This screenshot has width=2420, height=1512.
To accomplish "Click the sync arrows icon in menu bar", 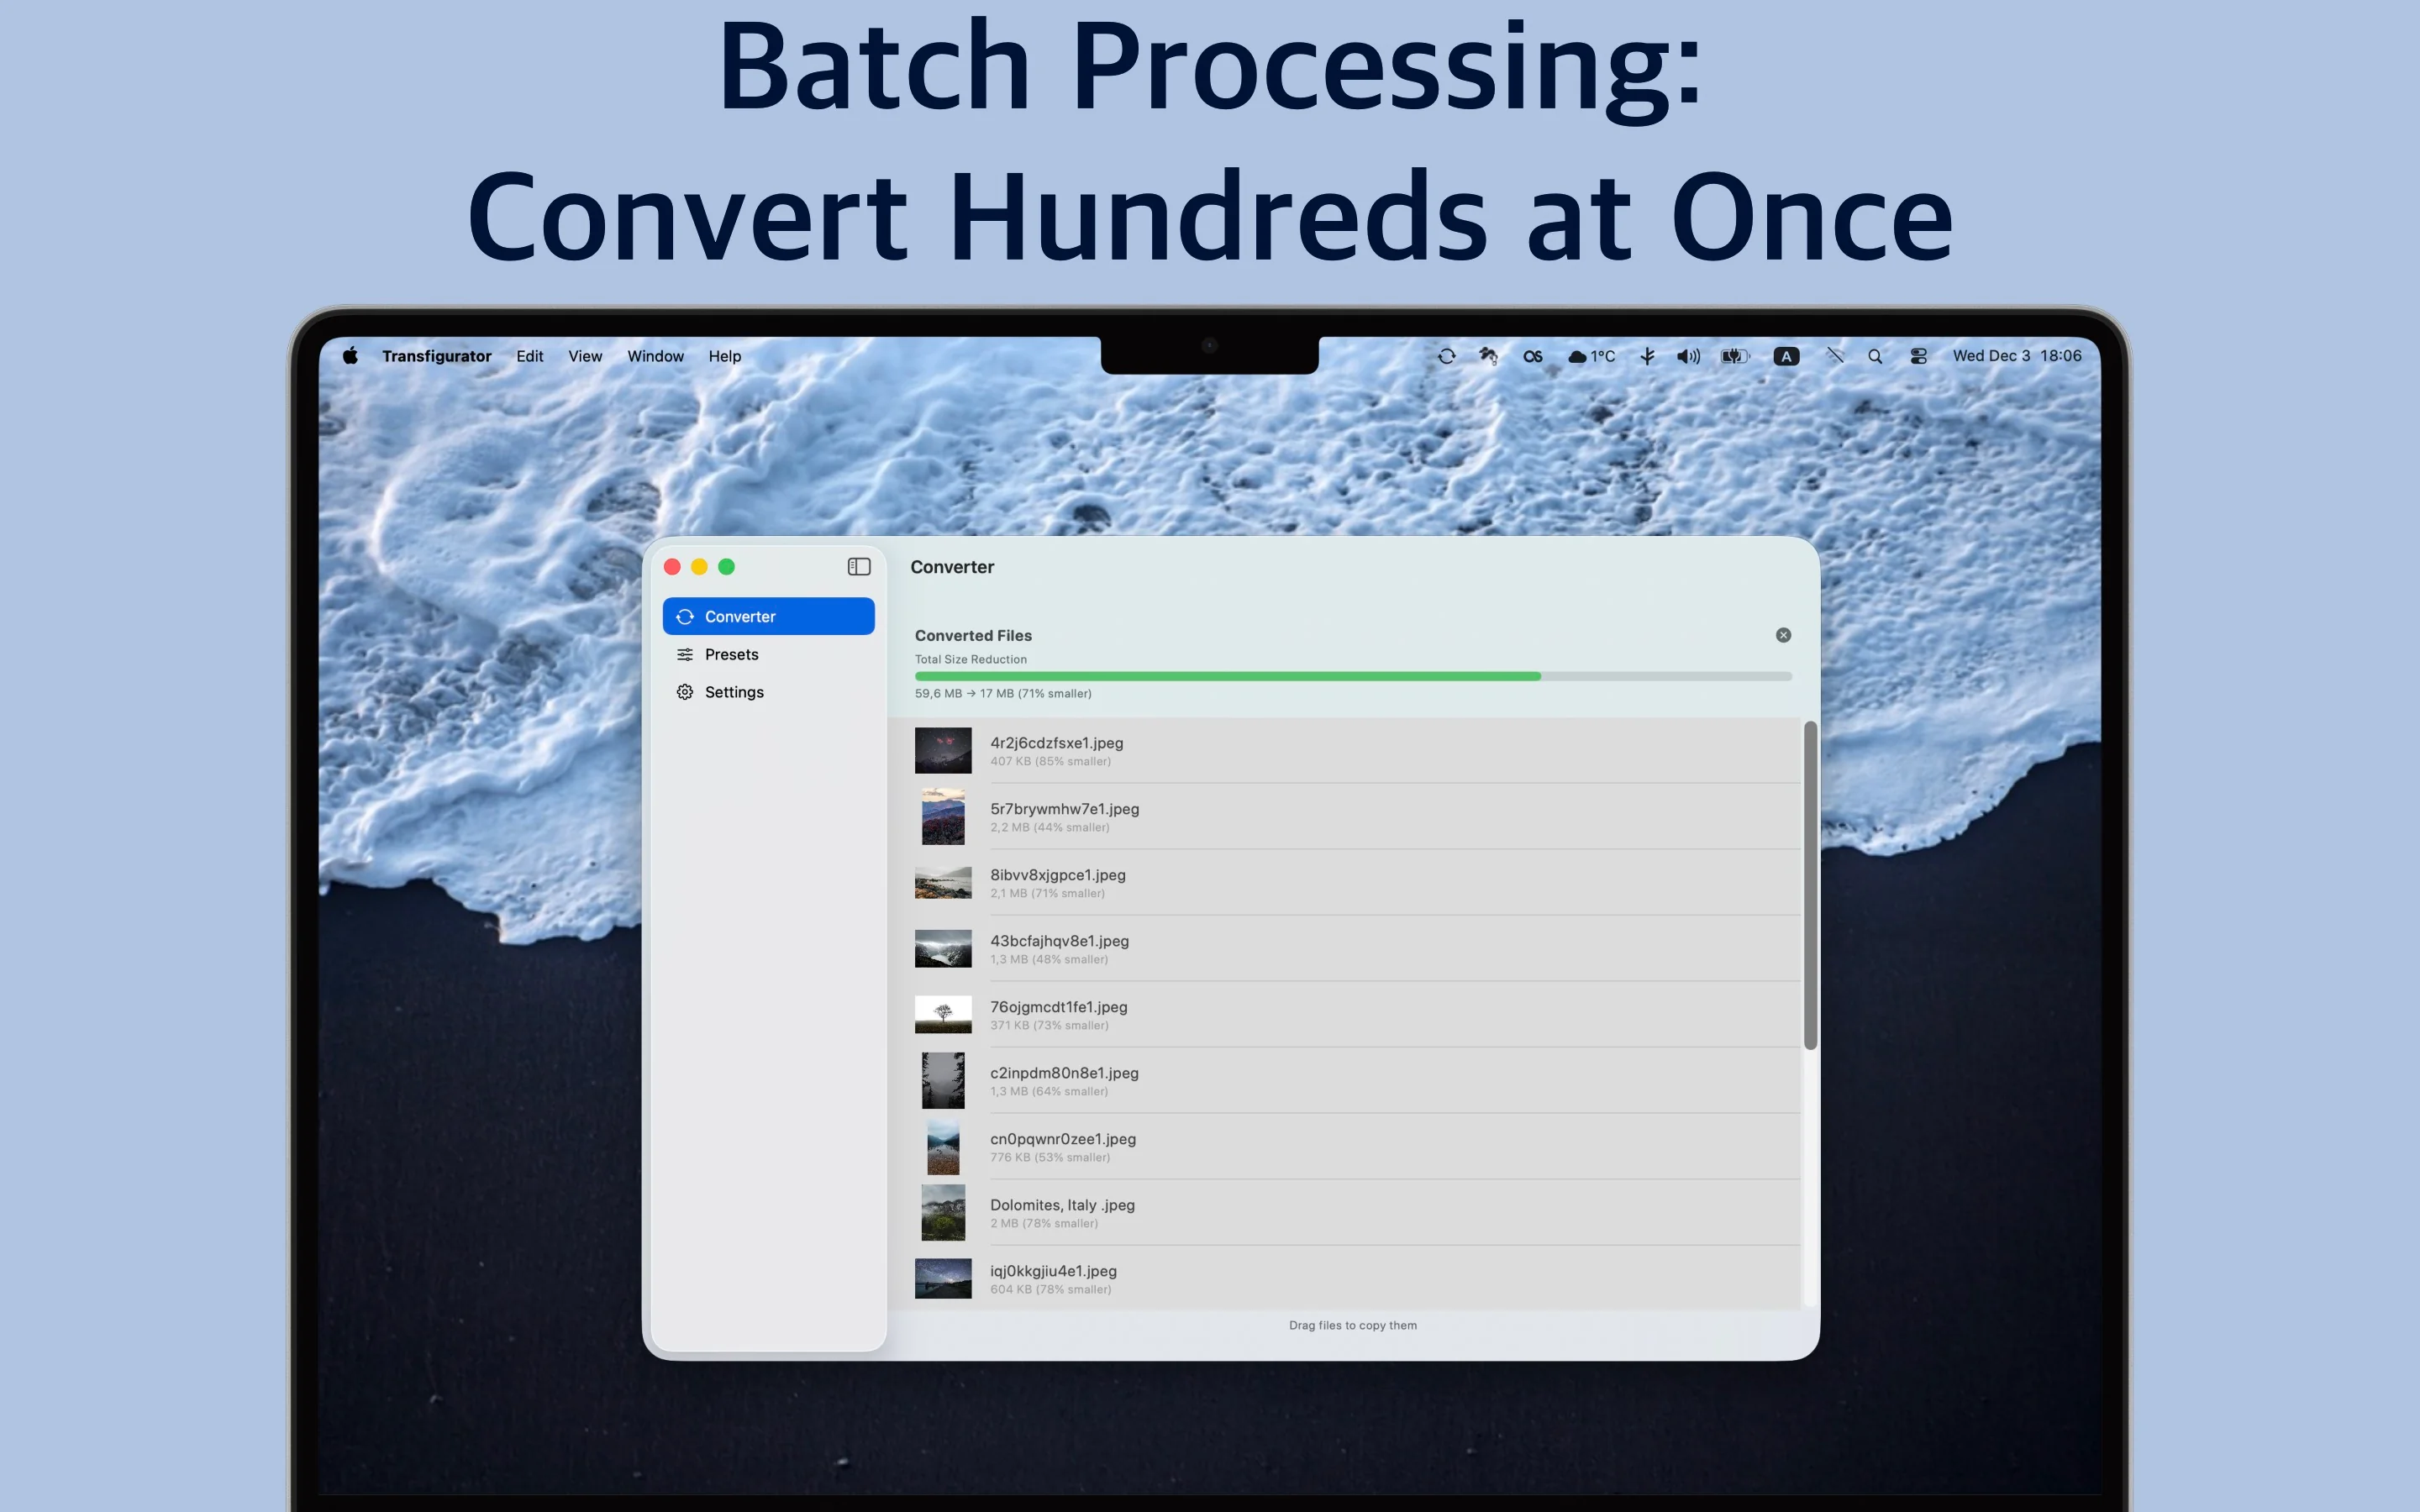I will [x=1447, y=356].
